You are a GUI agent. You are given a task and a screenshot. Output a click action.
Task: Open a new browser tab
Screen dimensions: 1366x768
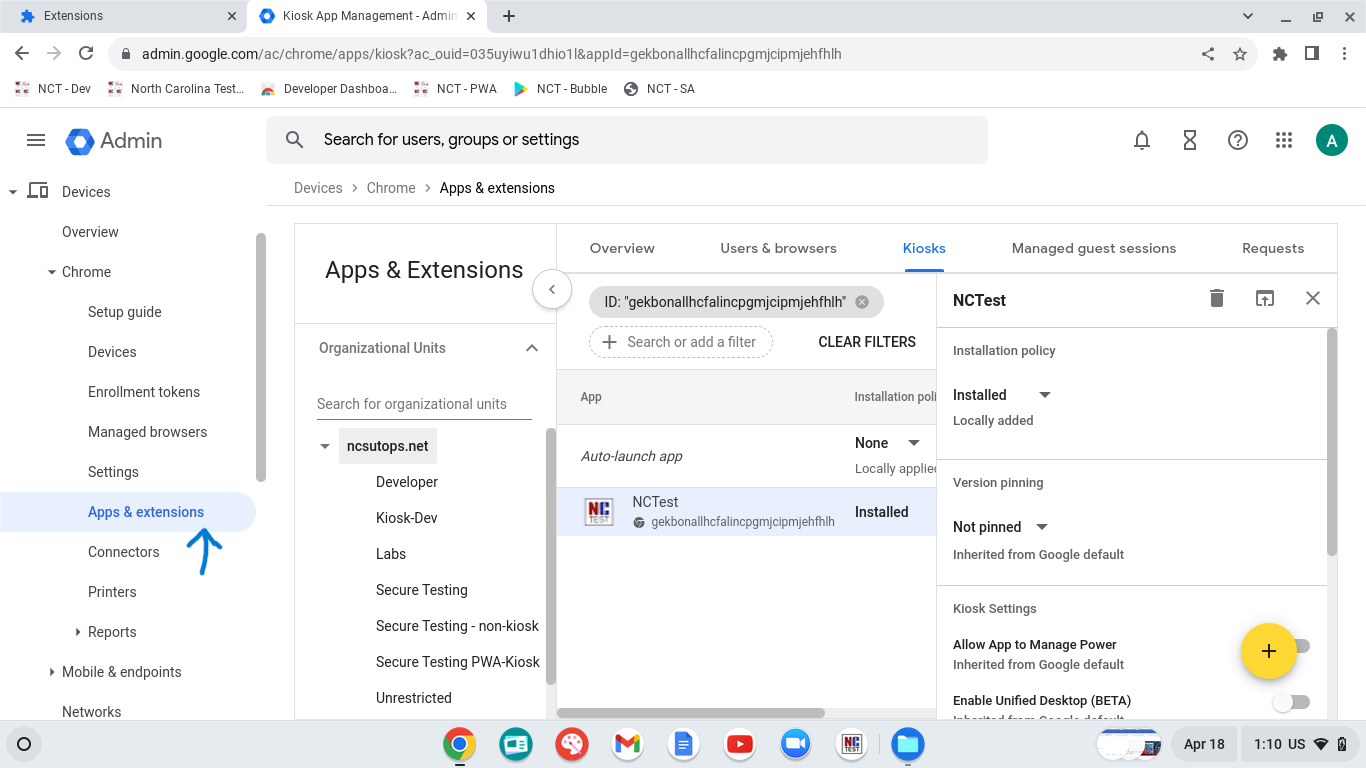click(509, 16)
